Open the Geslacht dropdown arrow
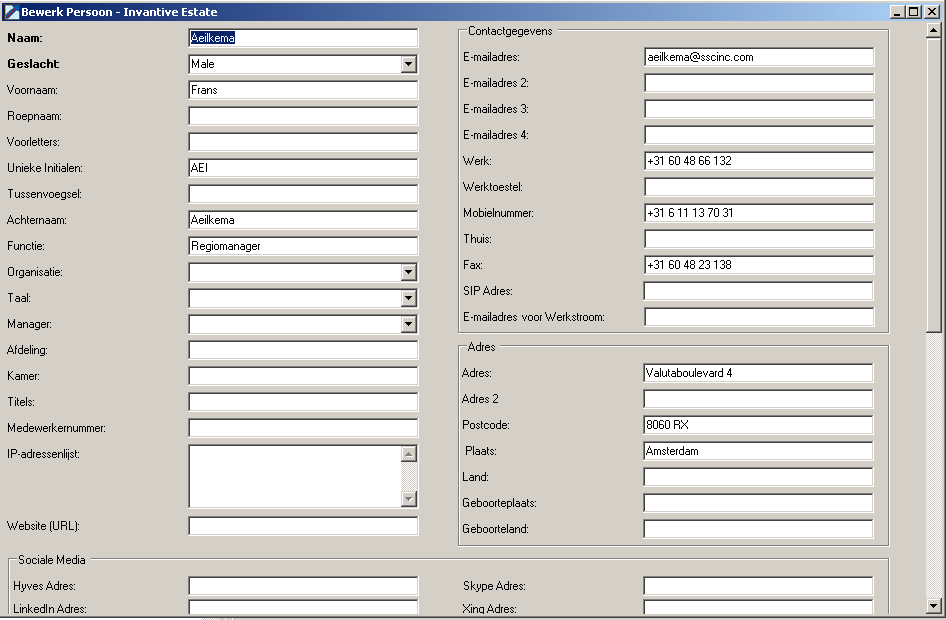This screenshot has height=620, width=946. pos(408,64)
